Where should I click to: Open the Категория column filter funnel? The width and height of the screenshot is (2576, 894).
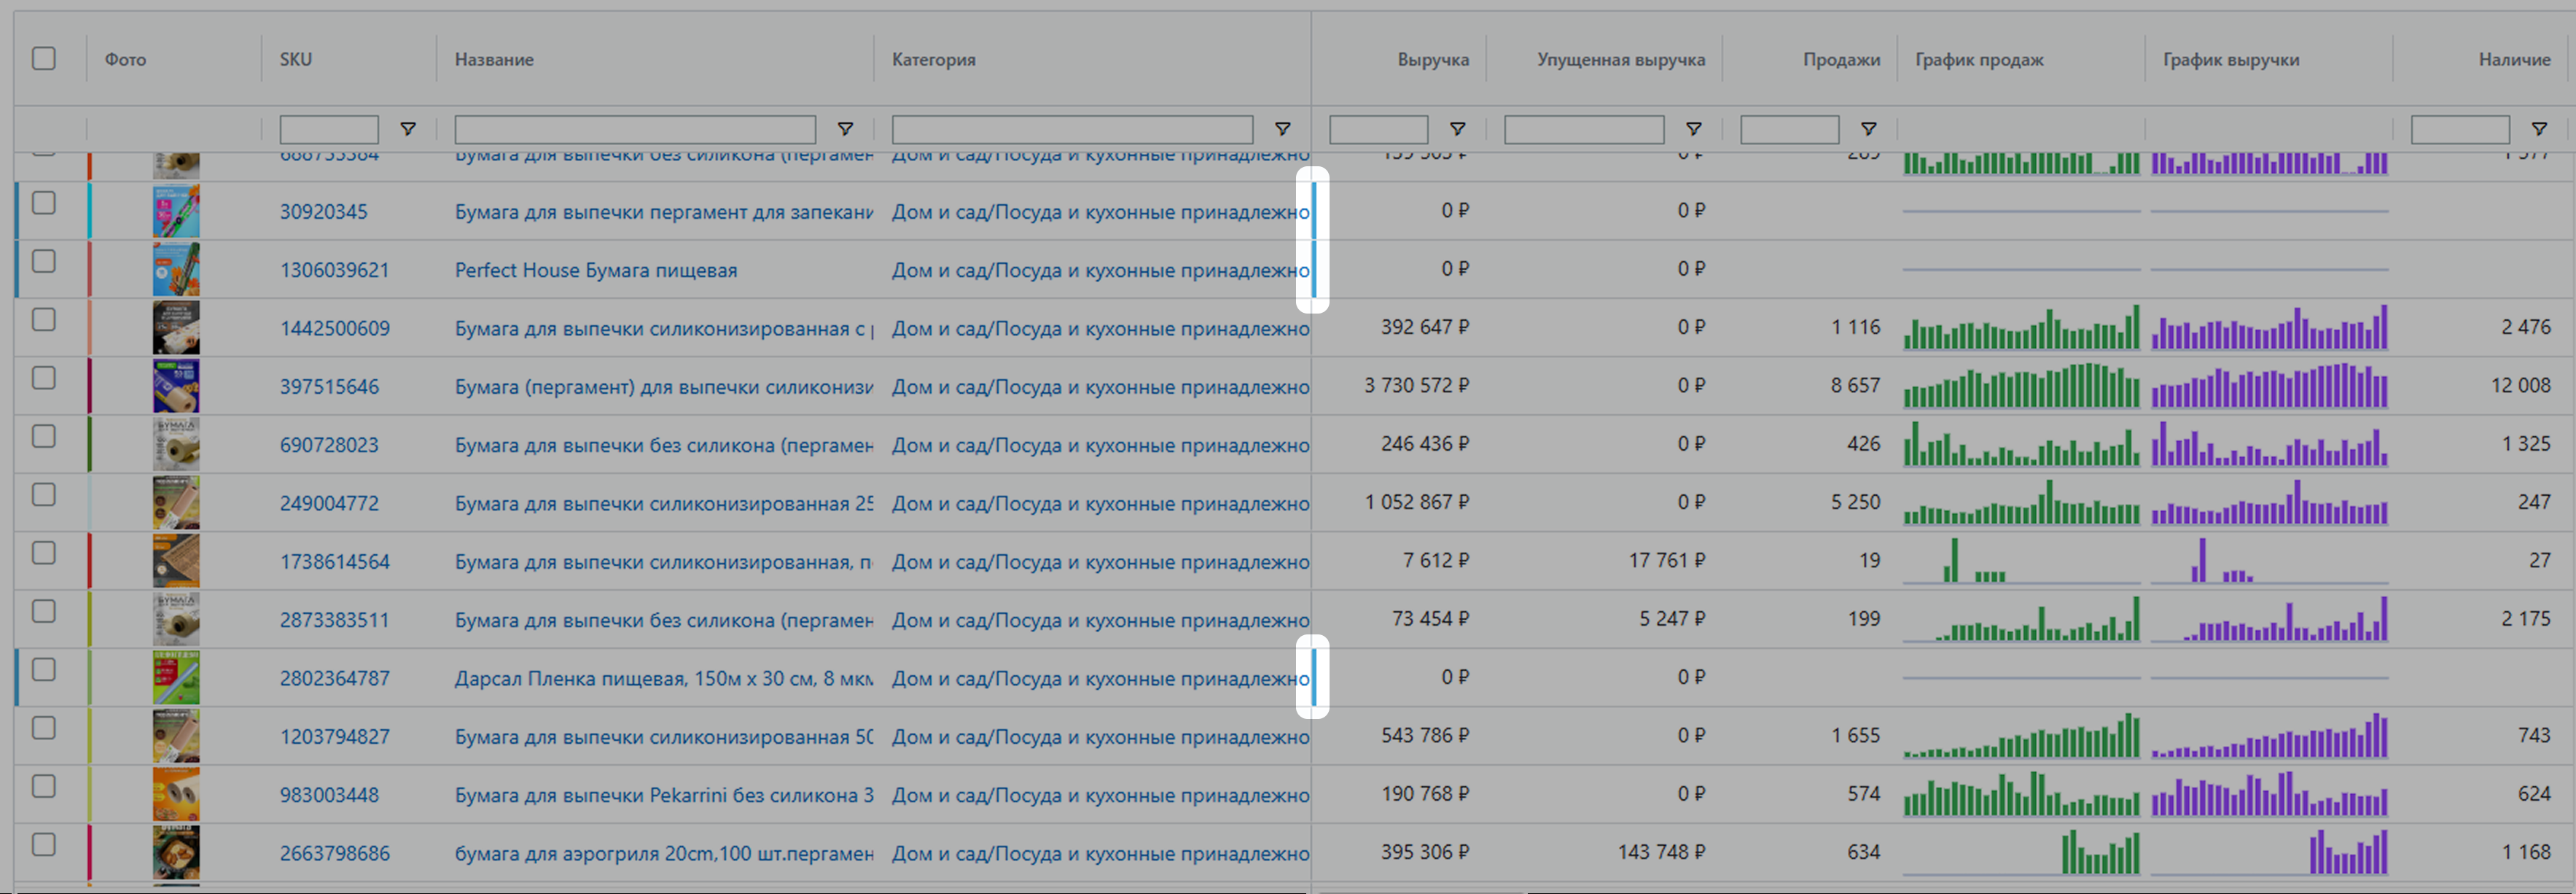[1282, 129]
